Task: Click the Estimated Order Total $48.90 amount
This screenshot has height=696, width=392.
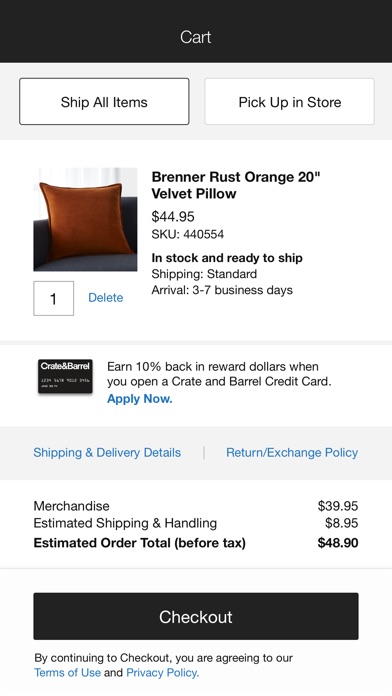Action: tap(338, 542)
